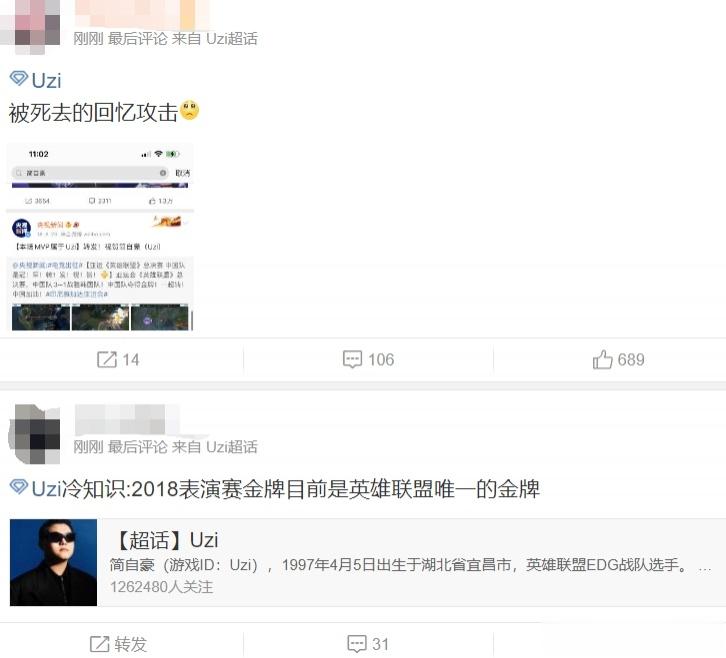Click the 1262480人关注 follower count

point(162,587)
